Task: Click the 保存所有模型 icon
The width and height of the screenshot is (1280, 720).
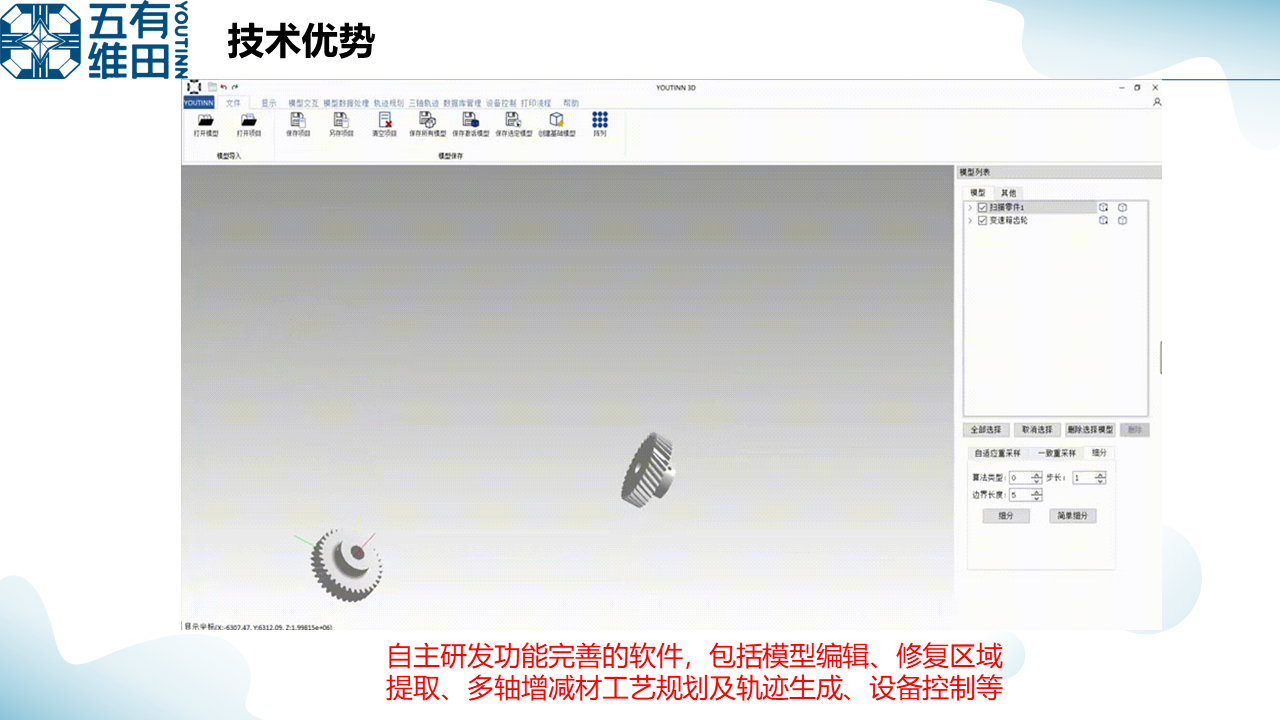Action: pos(427,119)
